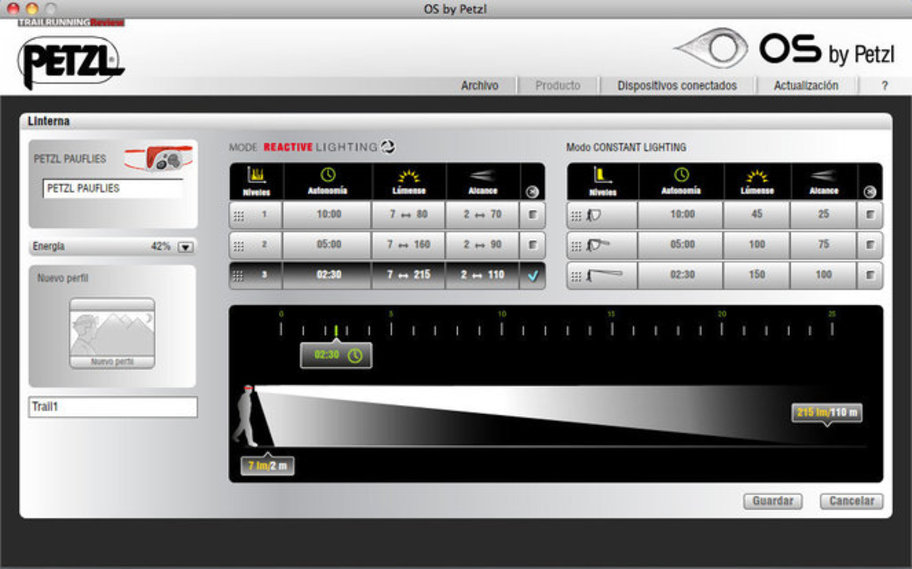Click the walking person figure

coord(245,415)
